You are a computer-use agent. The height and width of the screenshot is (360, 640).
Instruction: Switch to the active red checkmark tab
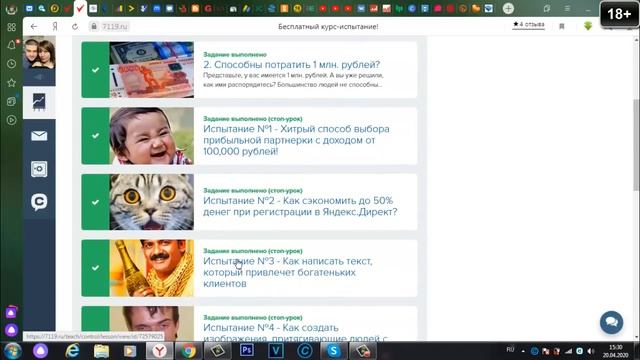pyautogui.click(x=80, y=8)
